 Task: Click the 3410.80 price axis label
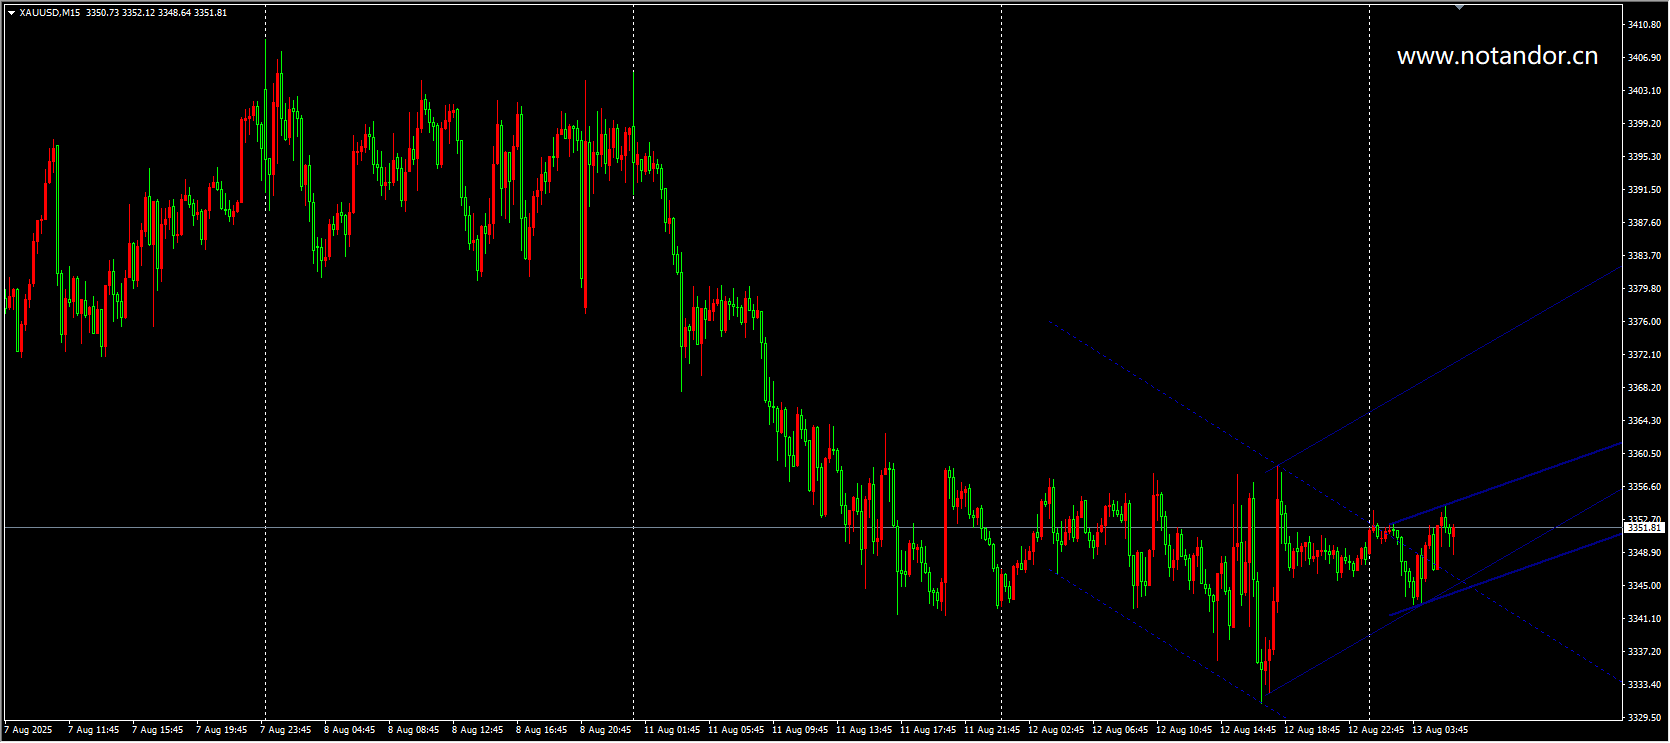point(1644,24)
